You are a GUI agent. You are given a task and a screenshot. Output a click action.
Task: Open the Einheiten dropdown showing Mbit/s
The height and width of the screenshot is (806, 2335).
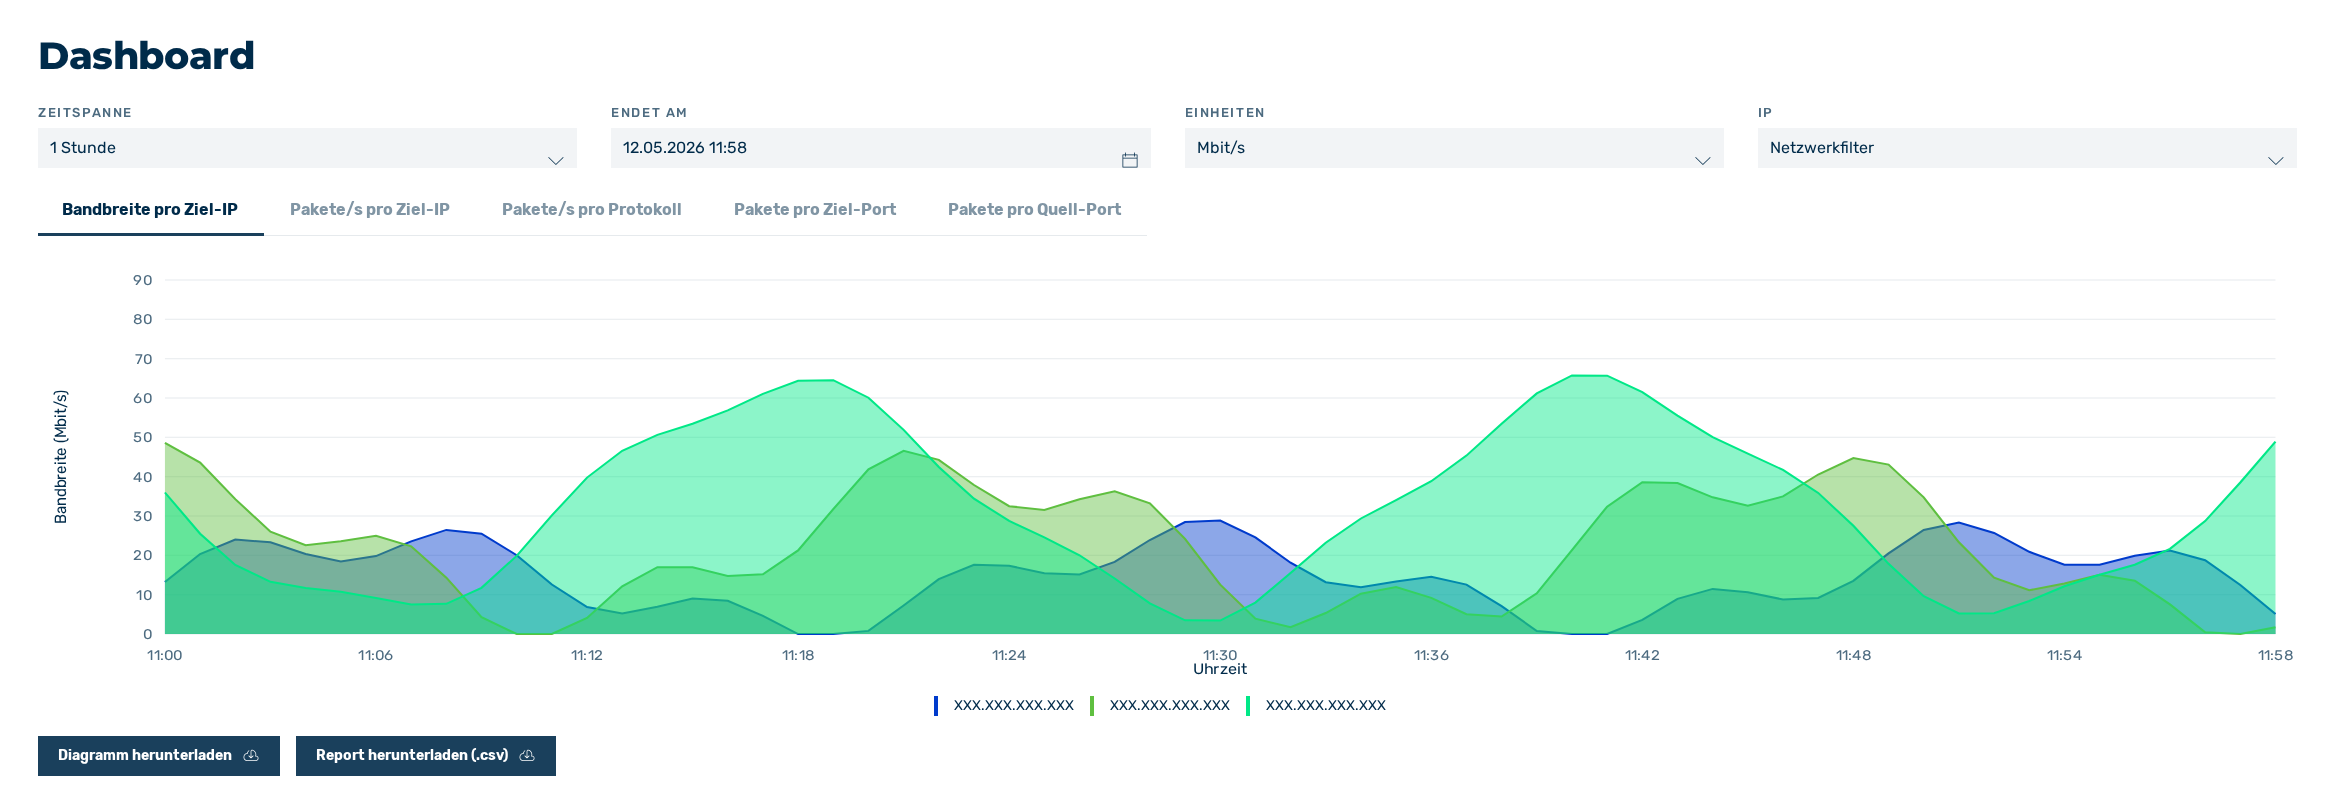pyautogui.click(x=1454, y=148)
